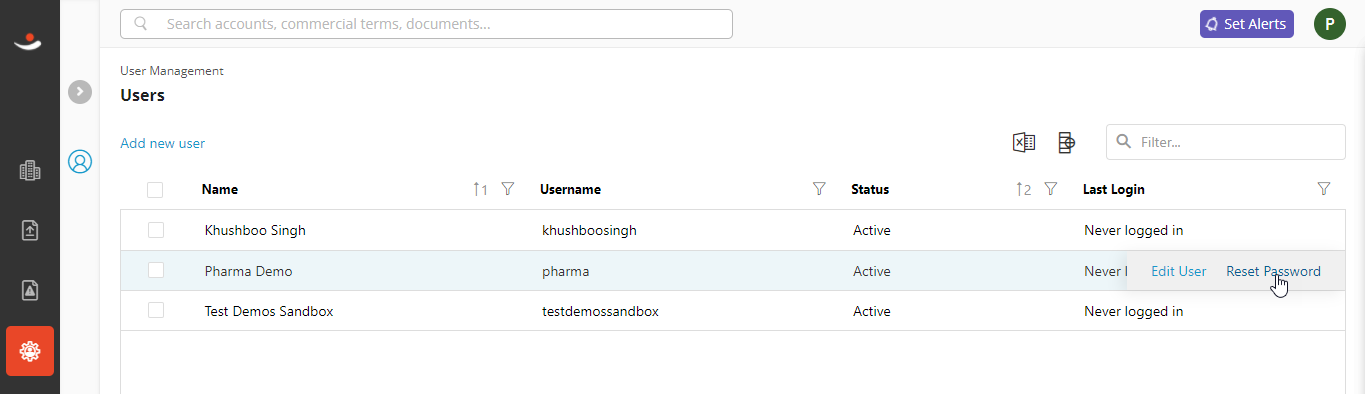Open the document upload sidebar icon
Image resolution: width=1365 pixels, height=394 pixels.
coord(30,230)
